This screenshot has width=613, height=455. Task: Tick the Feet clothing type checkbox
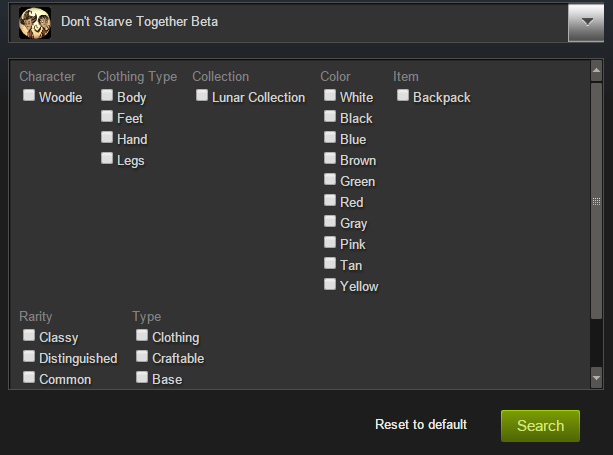click(x=107, y=117)
